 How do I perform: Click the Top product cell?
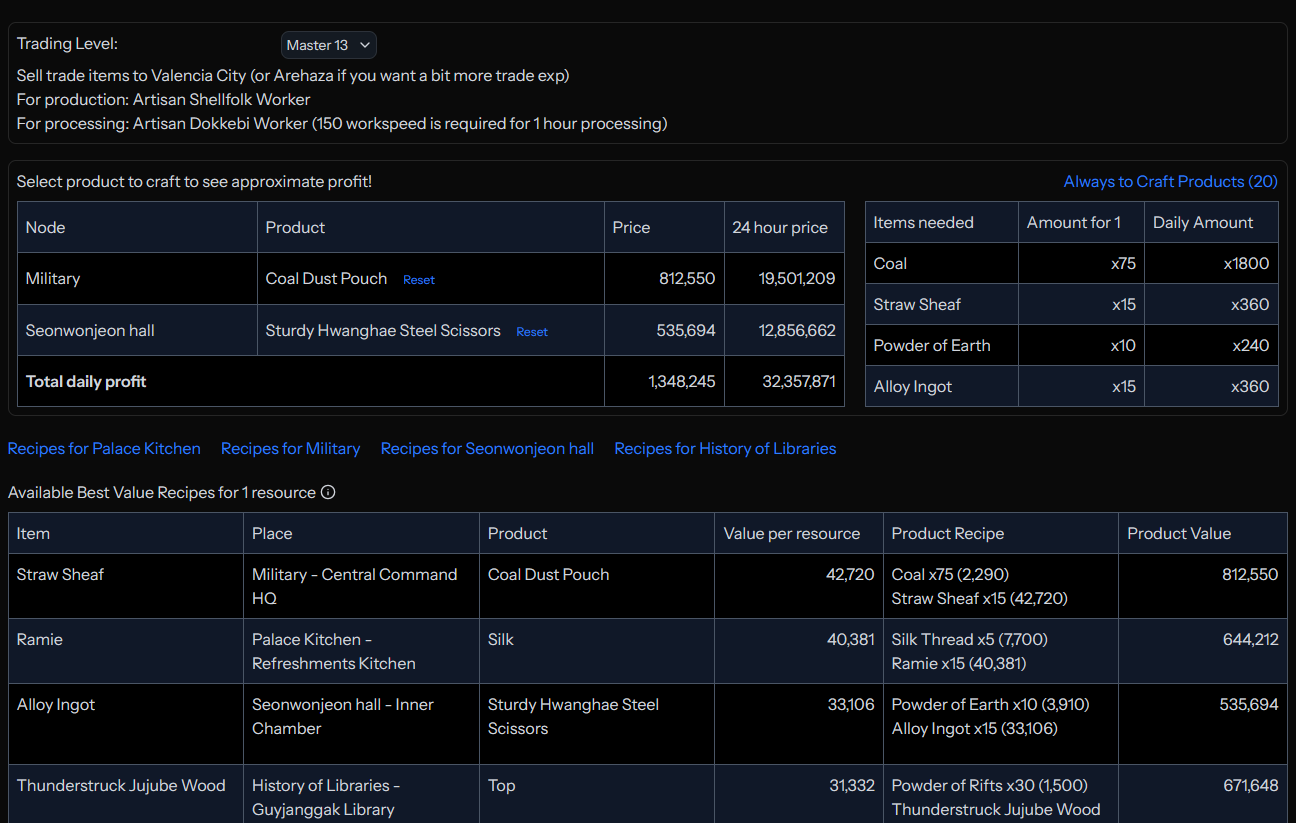pos(502,785)
